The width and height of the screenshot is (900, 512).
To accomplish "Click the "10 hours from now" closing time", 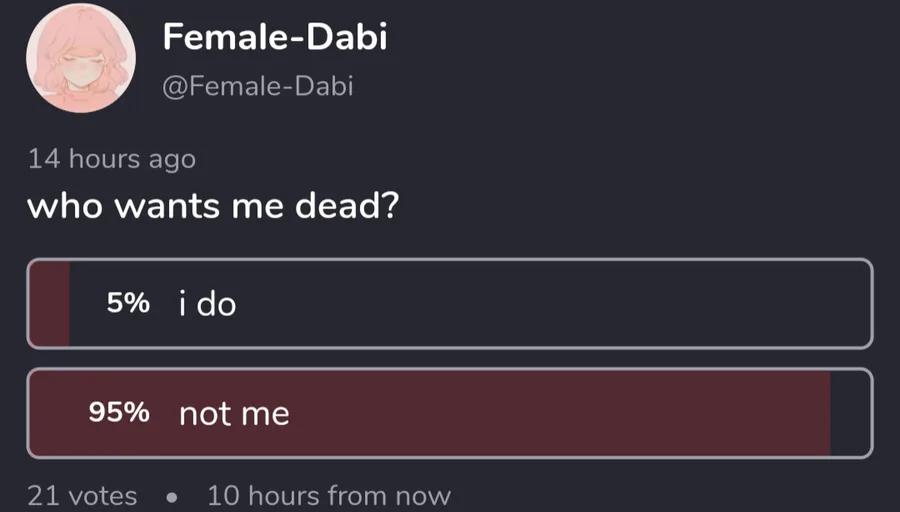I will tap(329, 495).
